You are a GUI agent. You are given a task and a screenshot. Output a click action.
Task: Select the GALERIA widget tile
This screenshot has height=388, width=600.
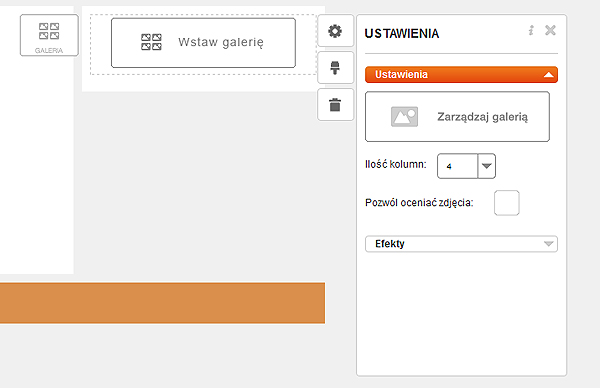tap(49, 35)
